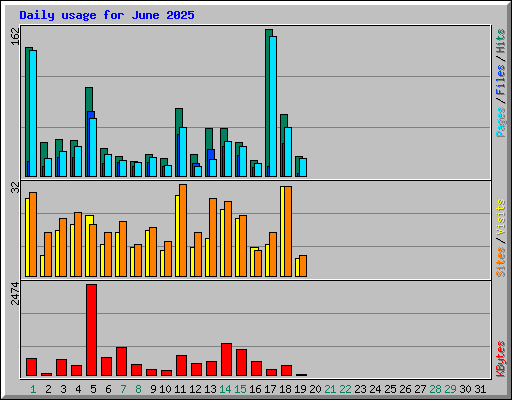Screen dimensions: 512x400
Task: Click green day 22 on the x-axis
Action: [x=345, y=389]
